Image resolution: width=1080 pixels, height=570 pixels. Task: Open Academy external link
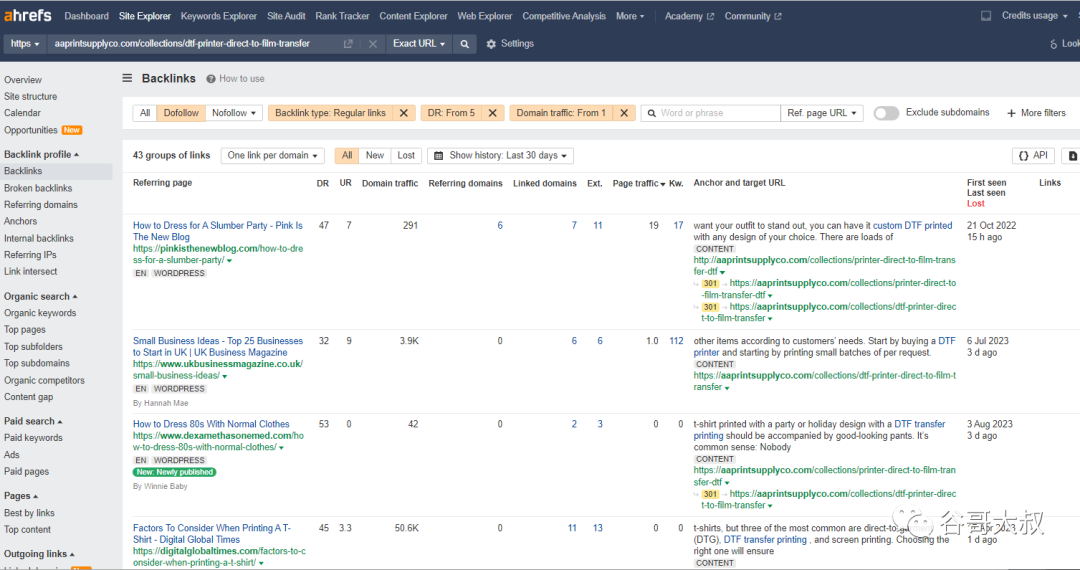[x=689, y=16]
